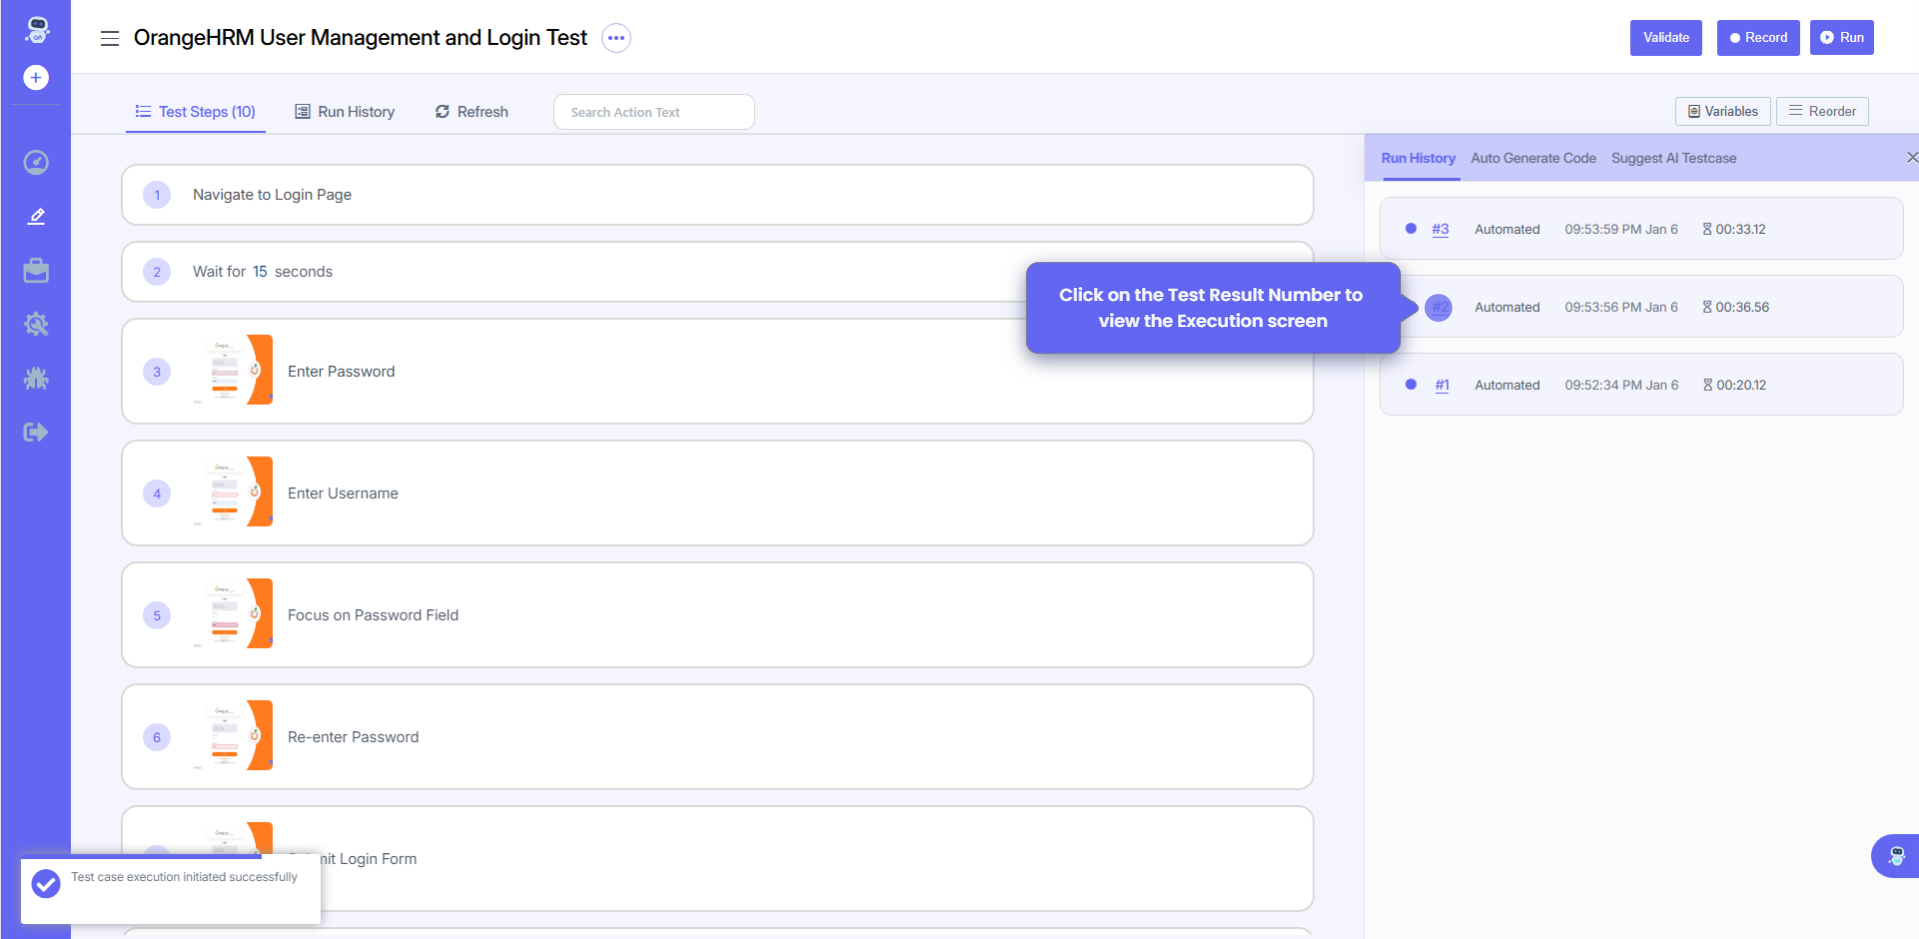Switch to Suggest AI Testcase tab
Image resolution: width=1919 pixels, height=939 pixels.
[1673, 158]
